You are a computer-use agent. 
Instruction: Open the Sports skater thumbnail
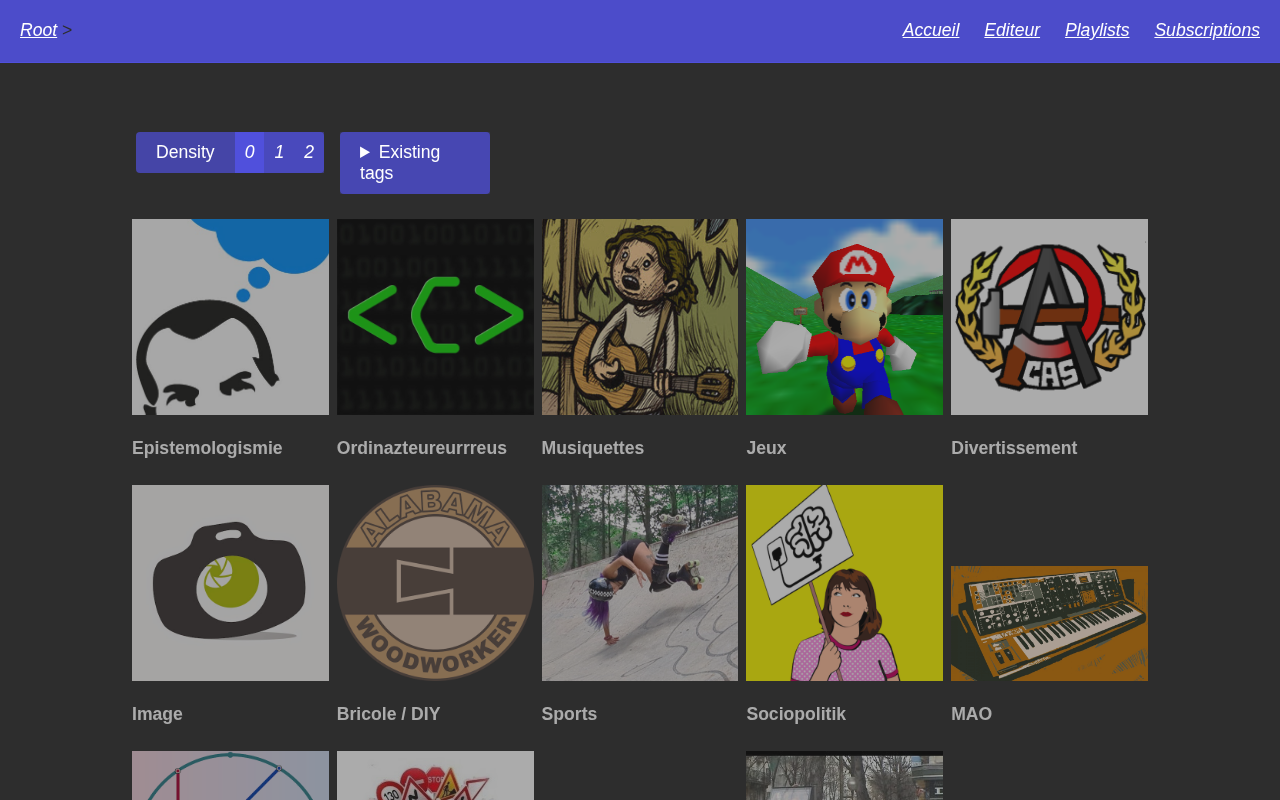click(x=640, y=583)
